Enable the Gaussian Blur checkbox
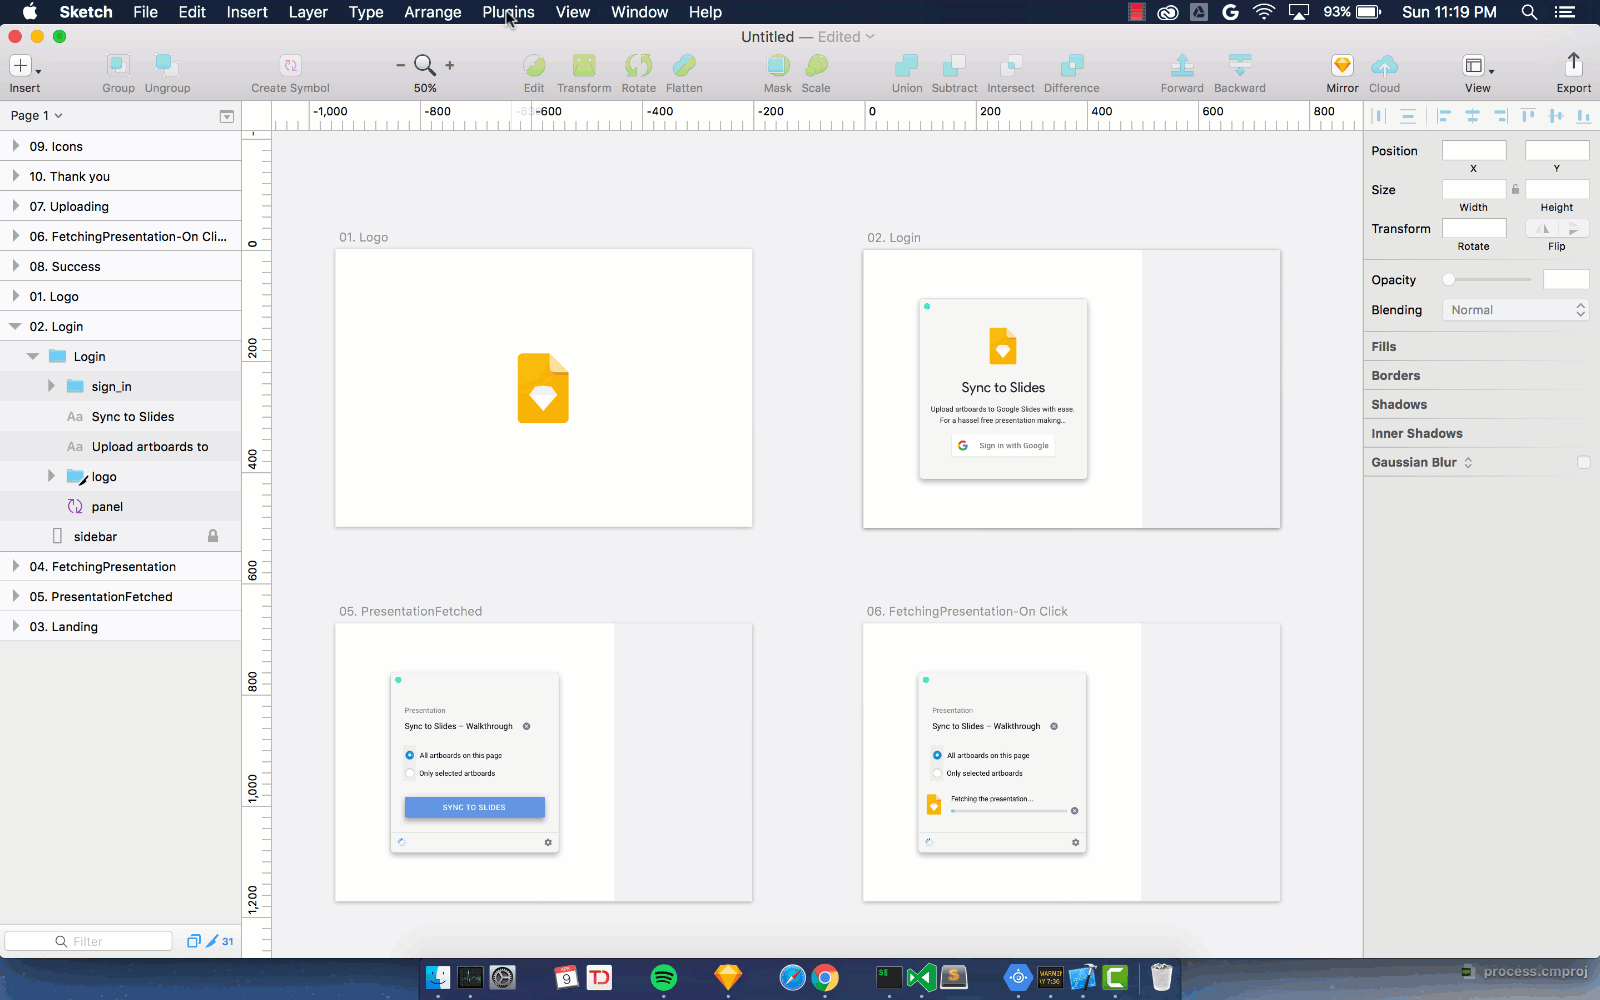This screenshot has width=1600, height=1000. (x=1583, y=462)
